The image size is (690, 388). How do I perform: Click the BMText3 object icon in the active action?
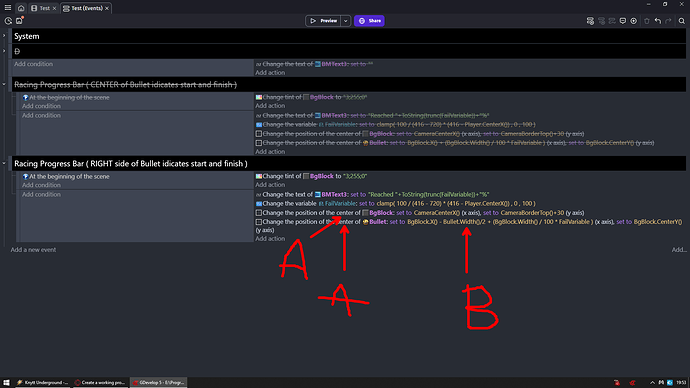click(x=317, y=194)
